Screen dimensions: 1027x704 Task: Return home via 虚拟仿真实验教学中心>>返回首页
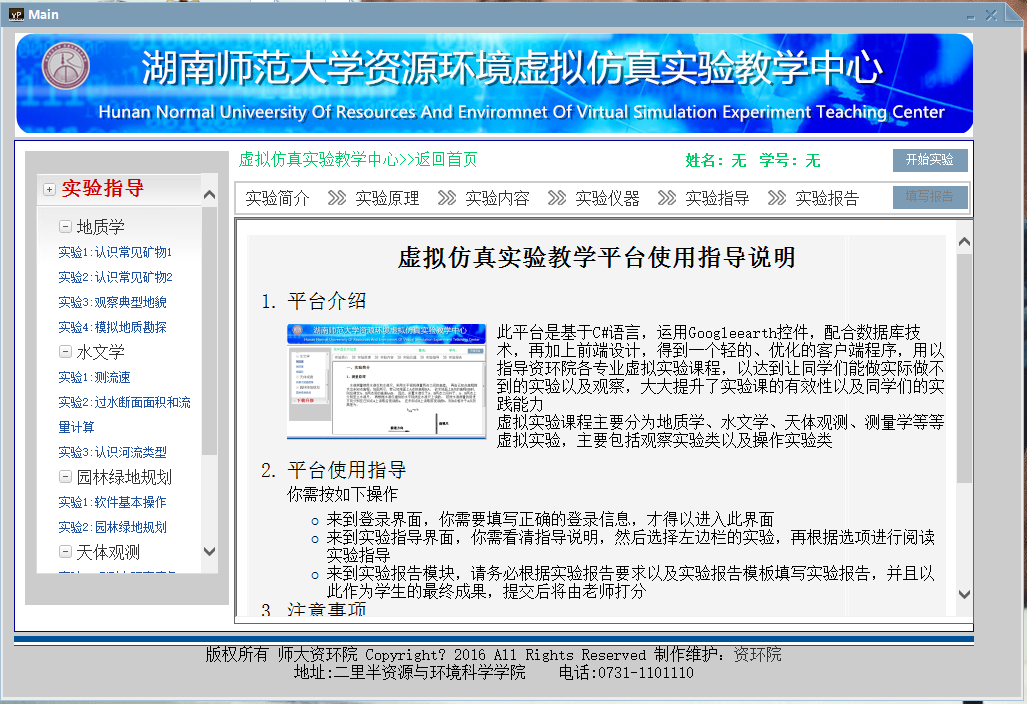tap(358, 159)
